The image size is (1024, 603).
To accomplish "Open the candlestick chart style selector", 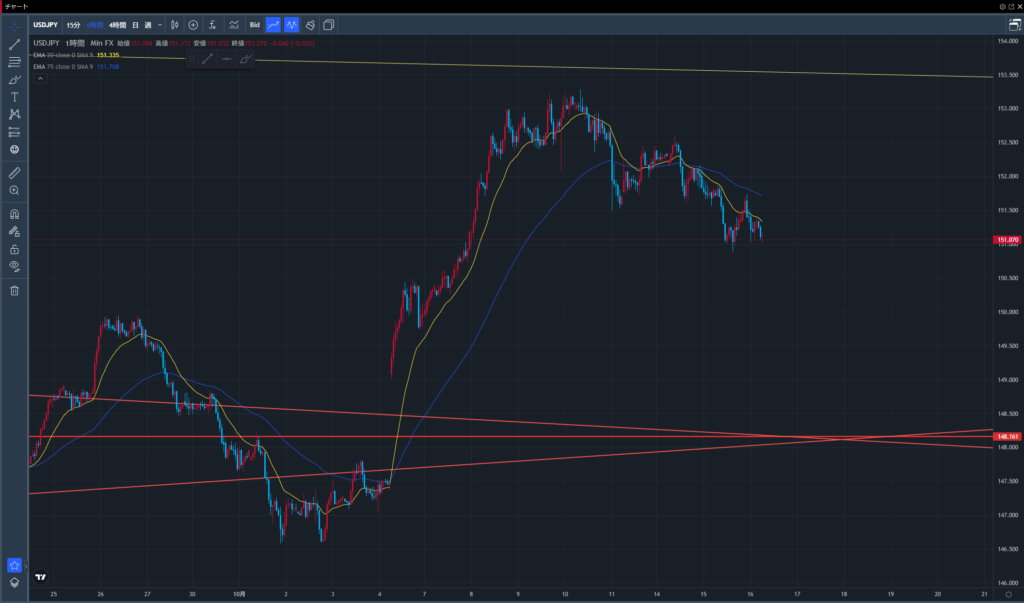I will [x=174, y=24].
